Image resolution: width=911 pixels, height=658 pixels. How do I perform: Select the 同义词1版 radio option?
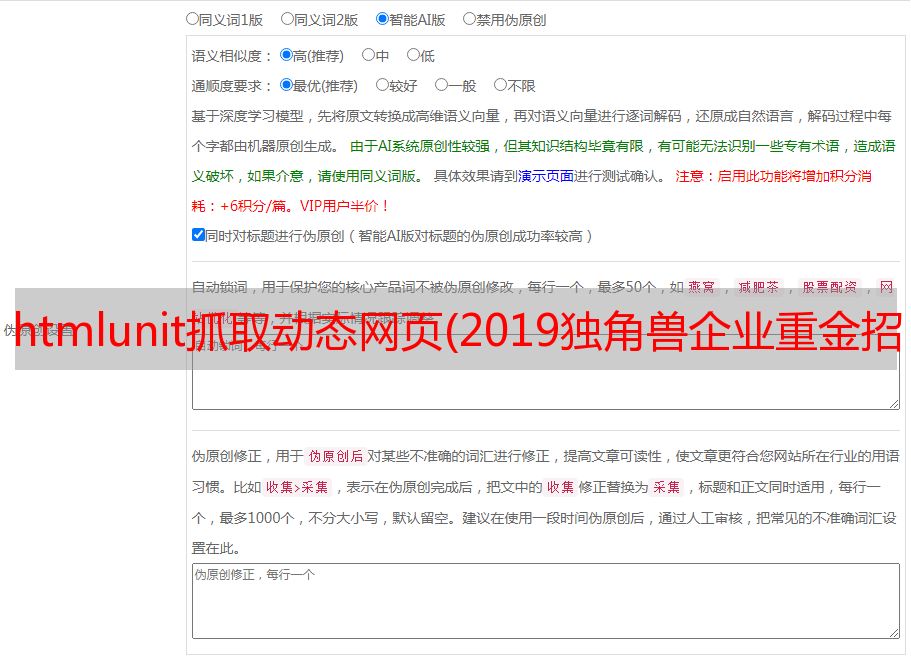(x=193, y=18)
